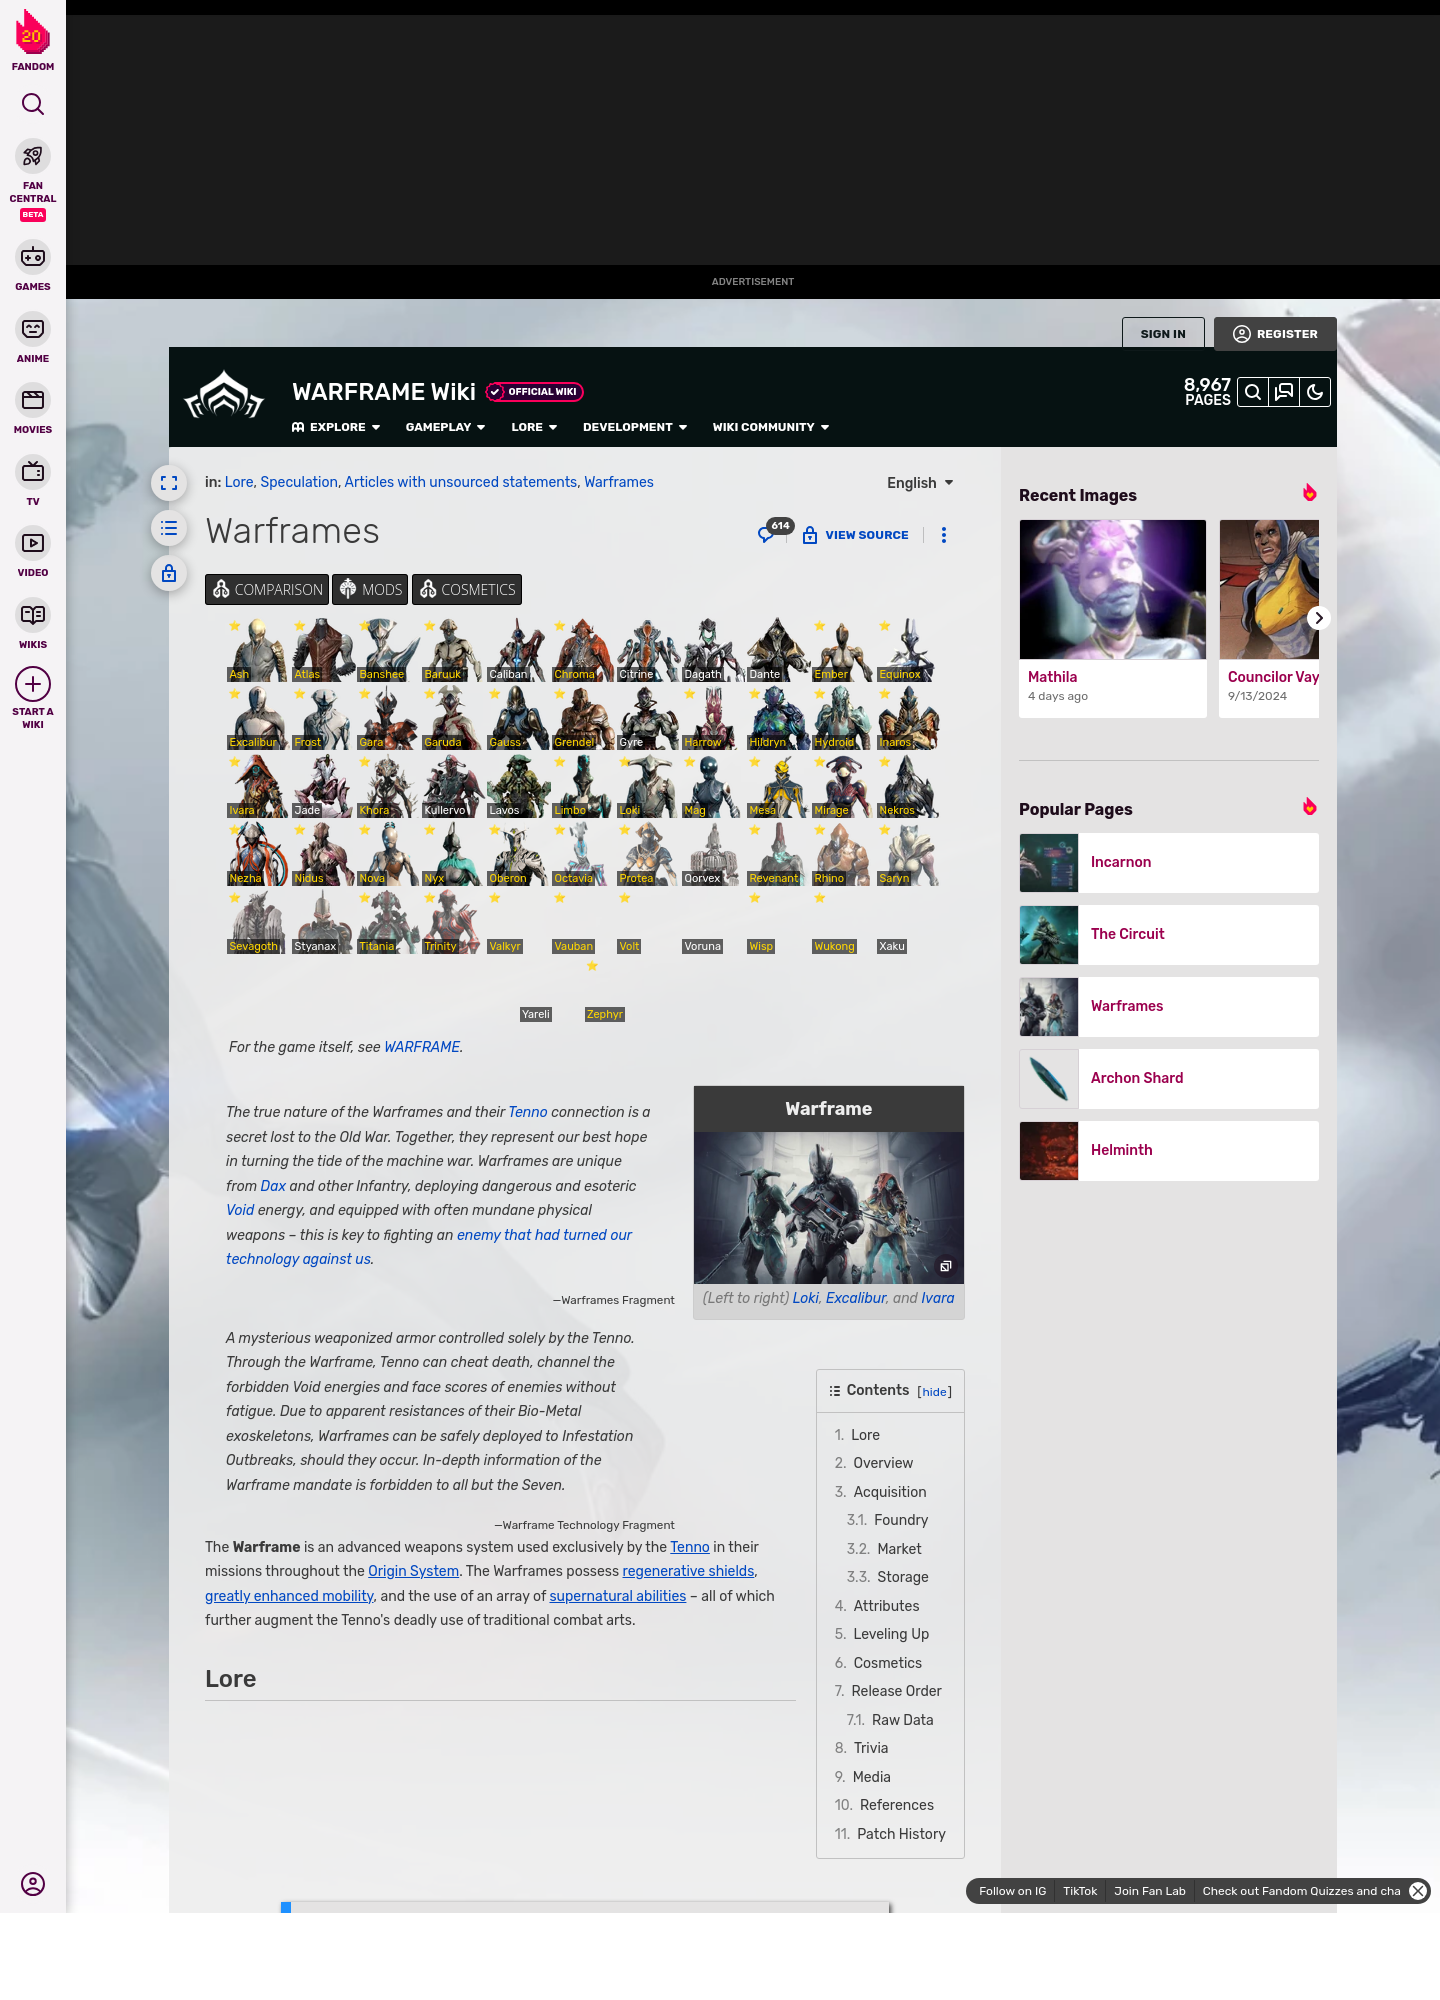Select the Excalibur warframe icon

click(258, 718)
